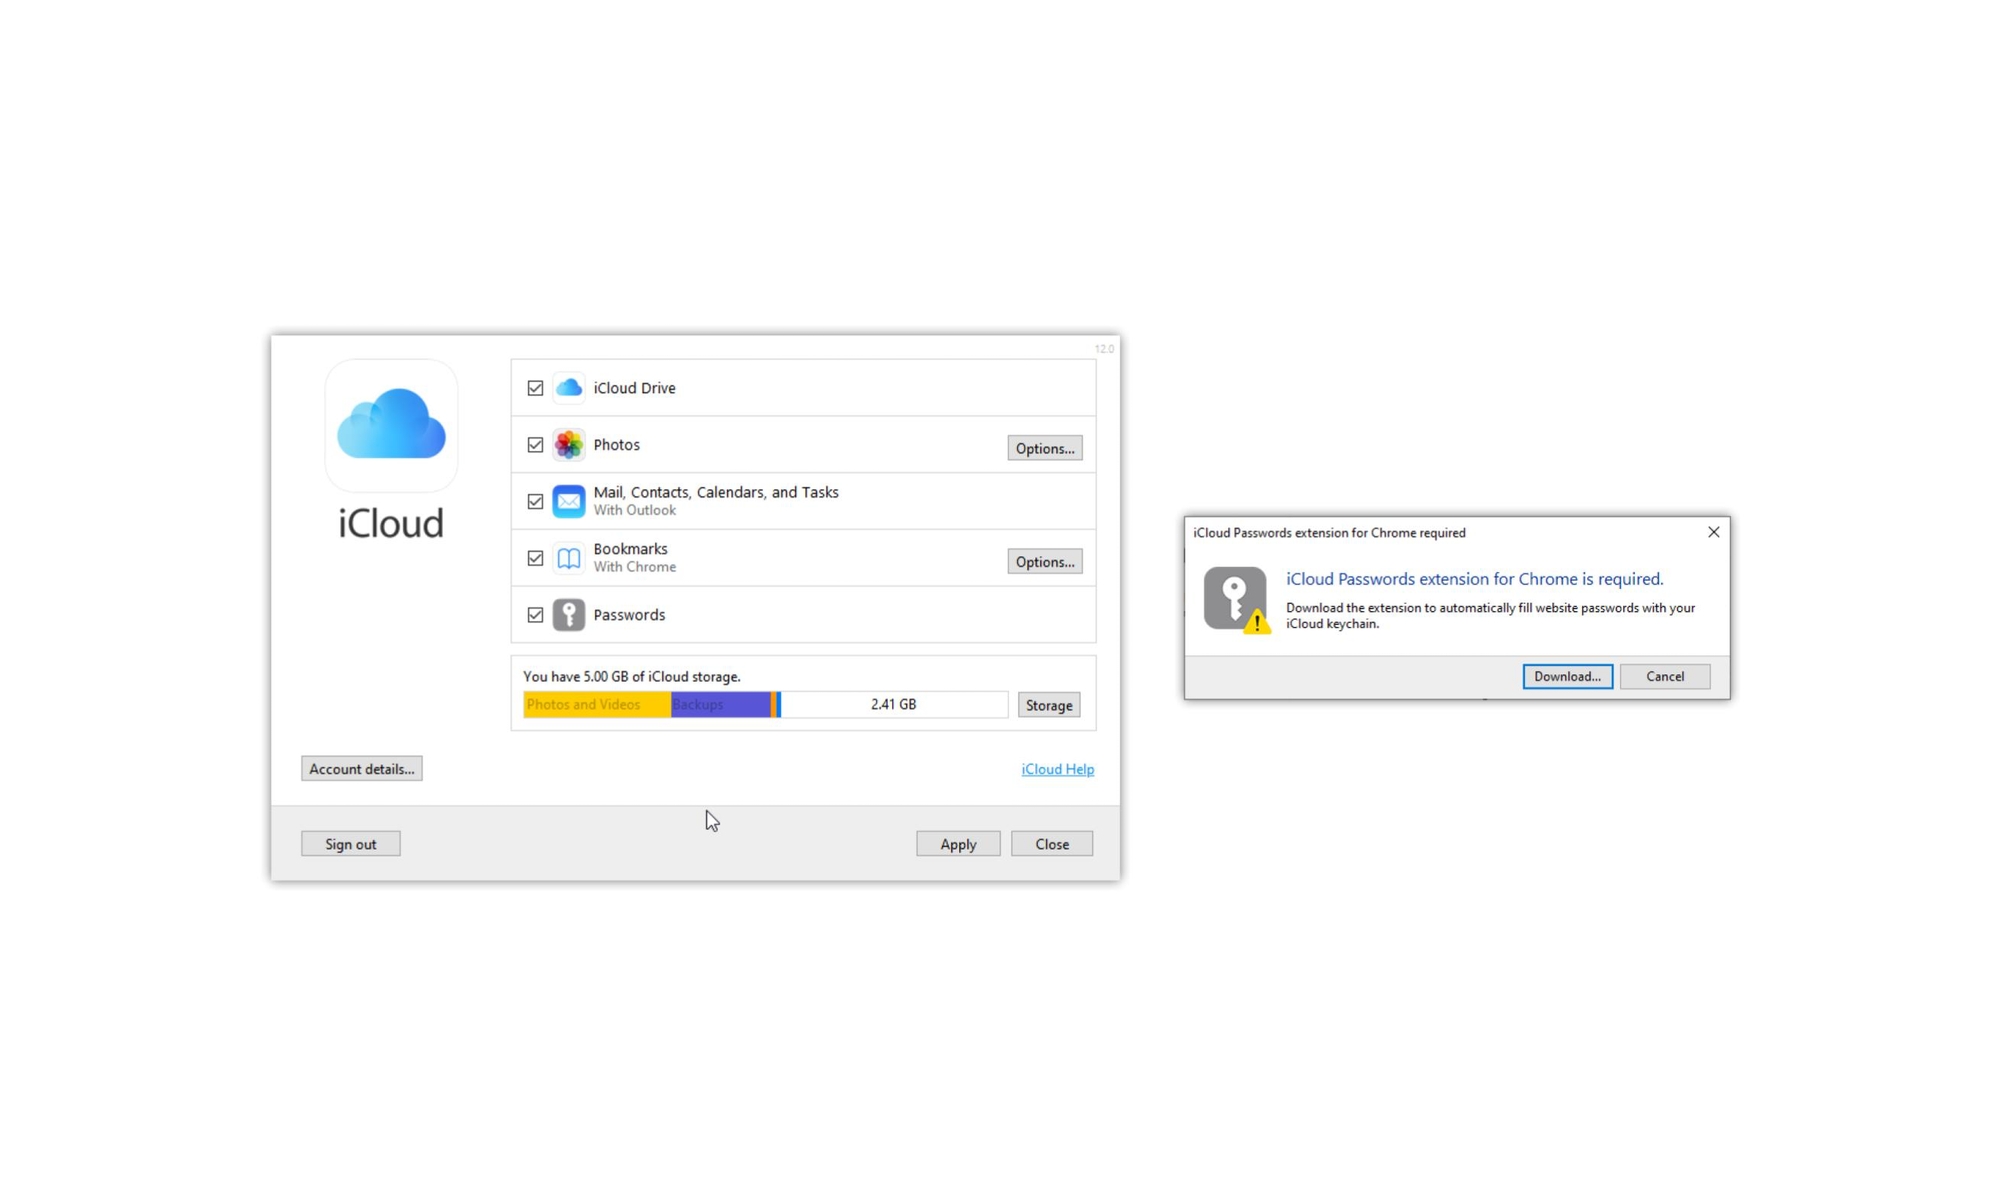Open Account details

pos(361,769)
